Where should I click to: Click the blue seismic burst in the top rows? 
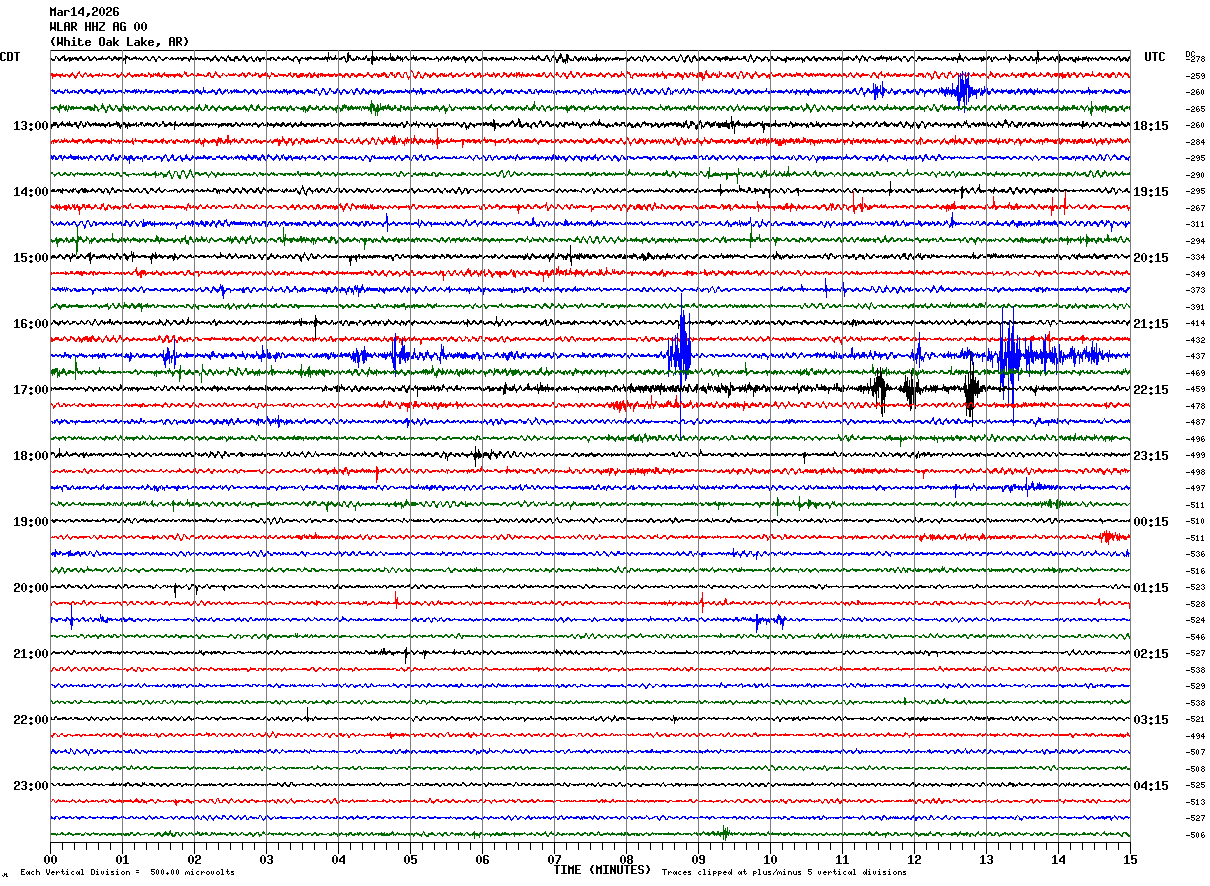962,91
